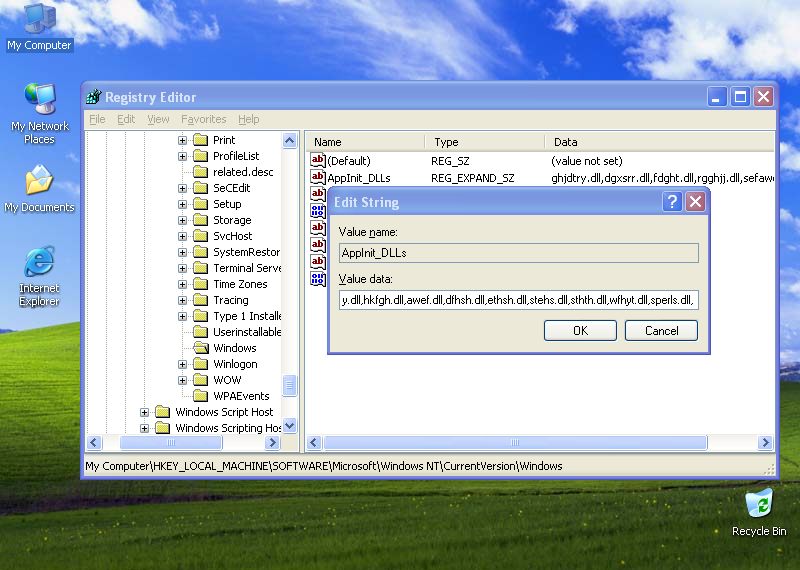This screenshot has width=800, height=570.
Task: Select the Type 1 Installer tree key
Action: 247,316
